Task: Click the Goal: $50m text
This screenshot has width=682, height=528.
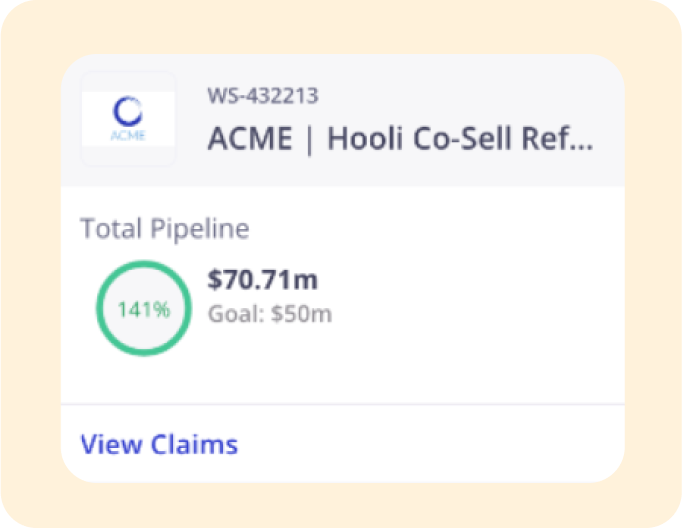Action: tap(270, 313)
